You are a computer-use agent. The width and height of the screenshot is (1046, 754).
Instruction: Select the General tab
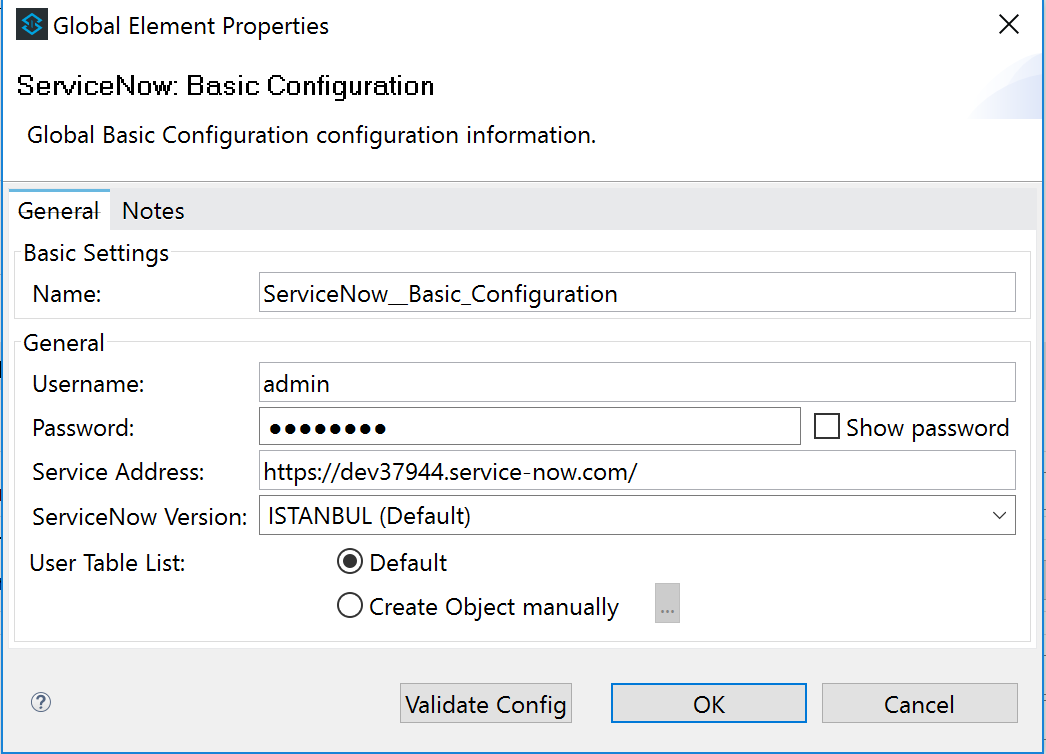coord(59,211)
